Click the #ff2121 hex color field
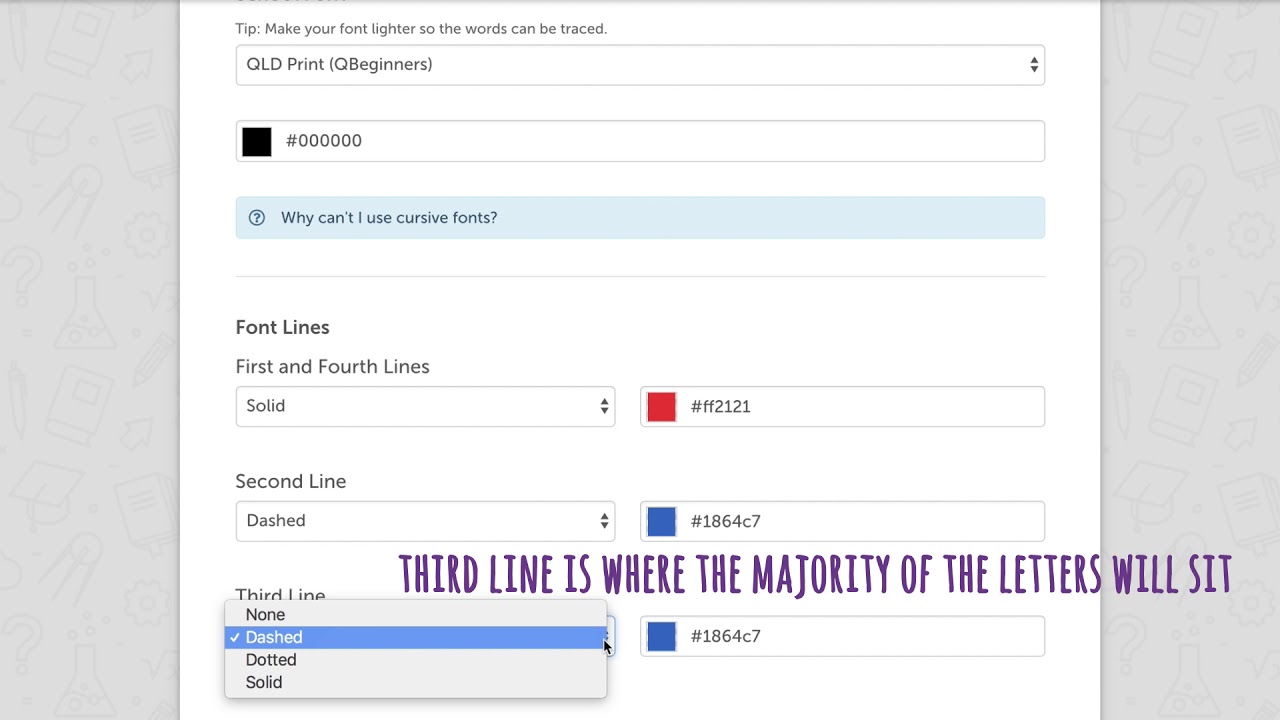Viewport: 1280px width, 720px height. tap(860, 407)
